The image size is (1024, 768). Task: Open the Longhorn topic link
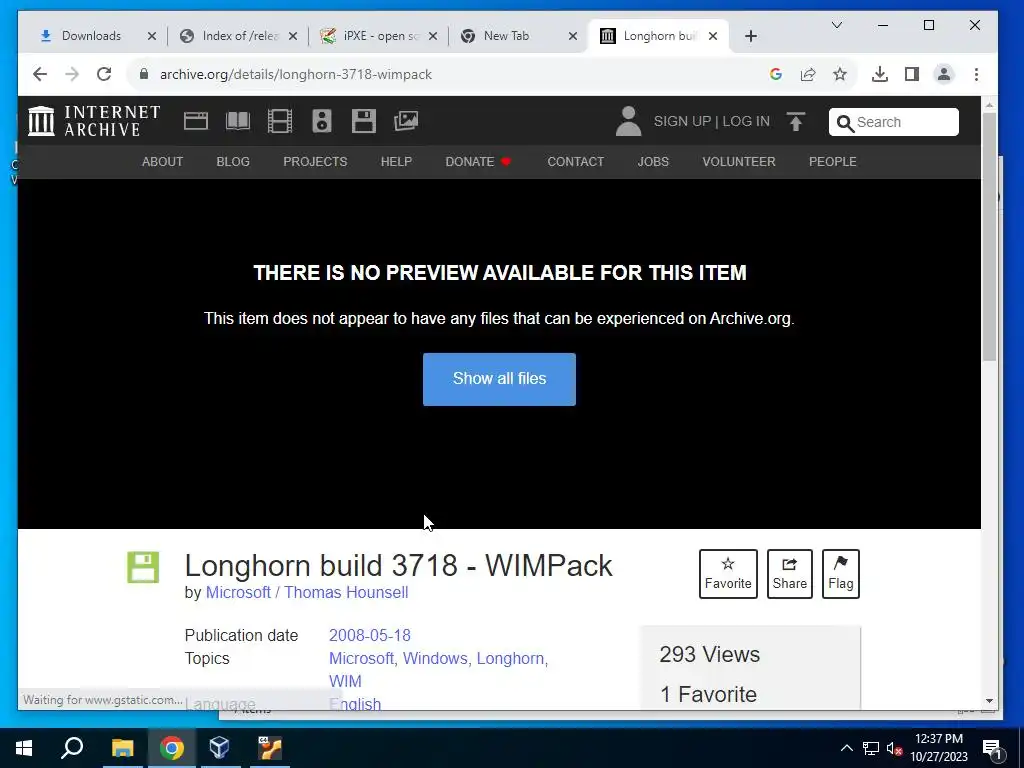click(510, 658)
